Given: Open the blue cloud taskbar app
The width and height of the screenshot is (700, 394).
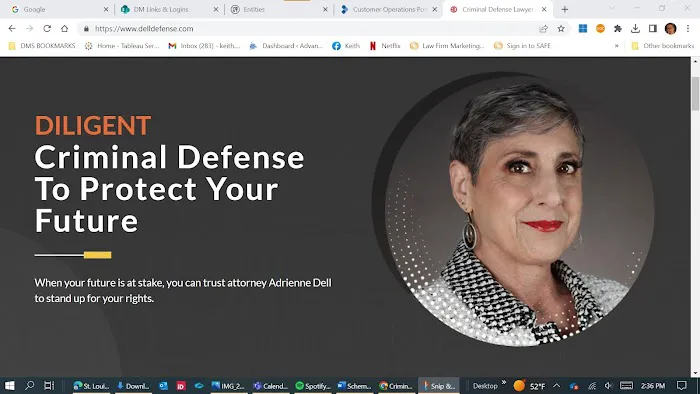Looking at the screenshot, I should [199, 386].
